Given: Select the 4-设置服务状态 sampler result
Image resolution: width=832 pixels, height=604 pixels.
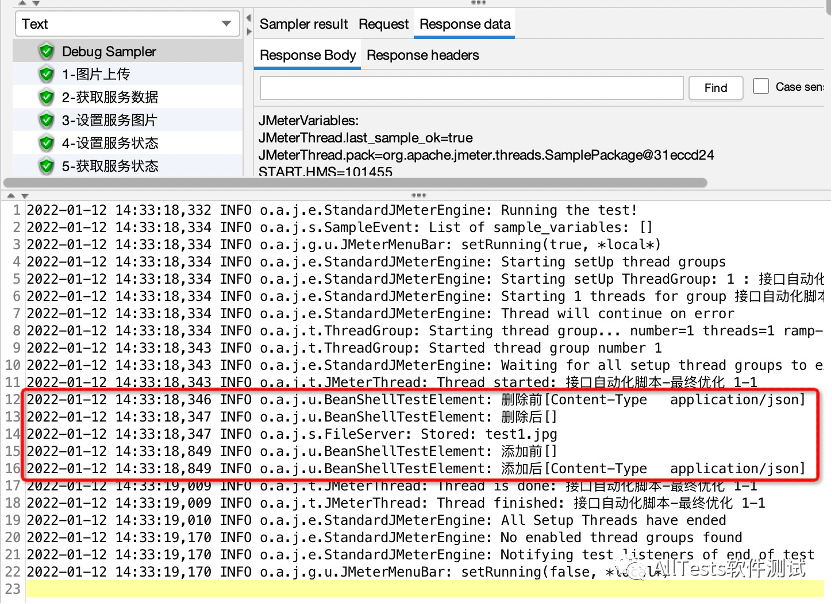Looking at the screenshot, I should click(128, 143).
